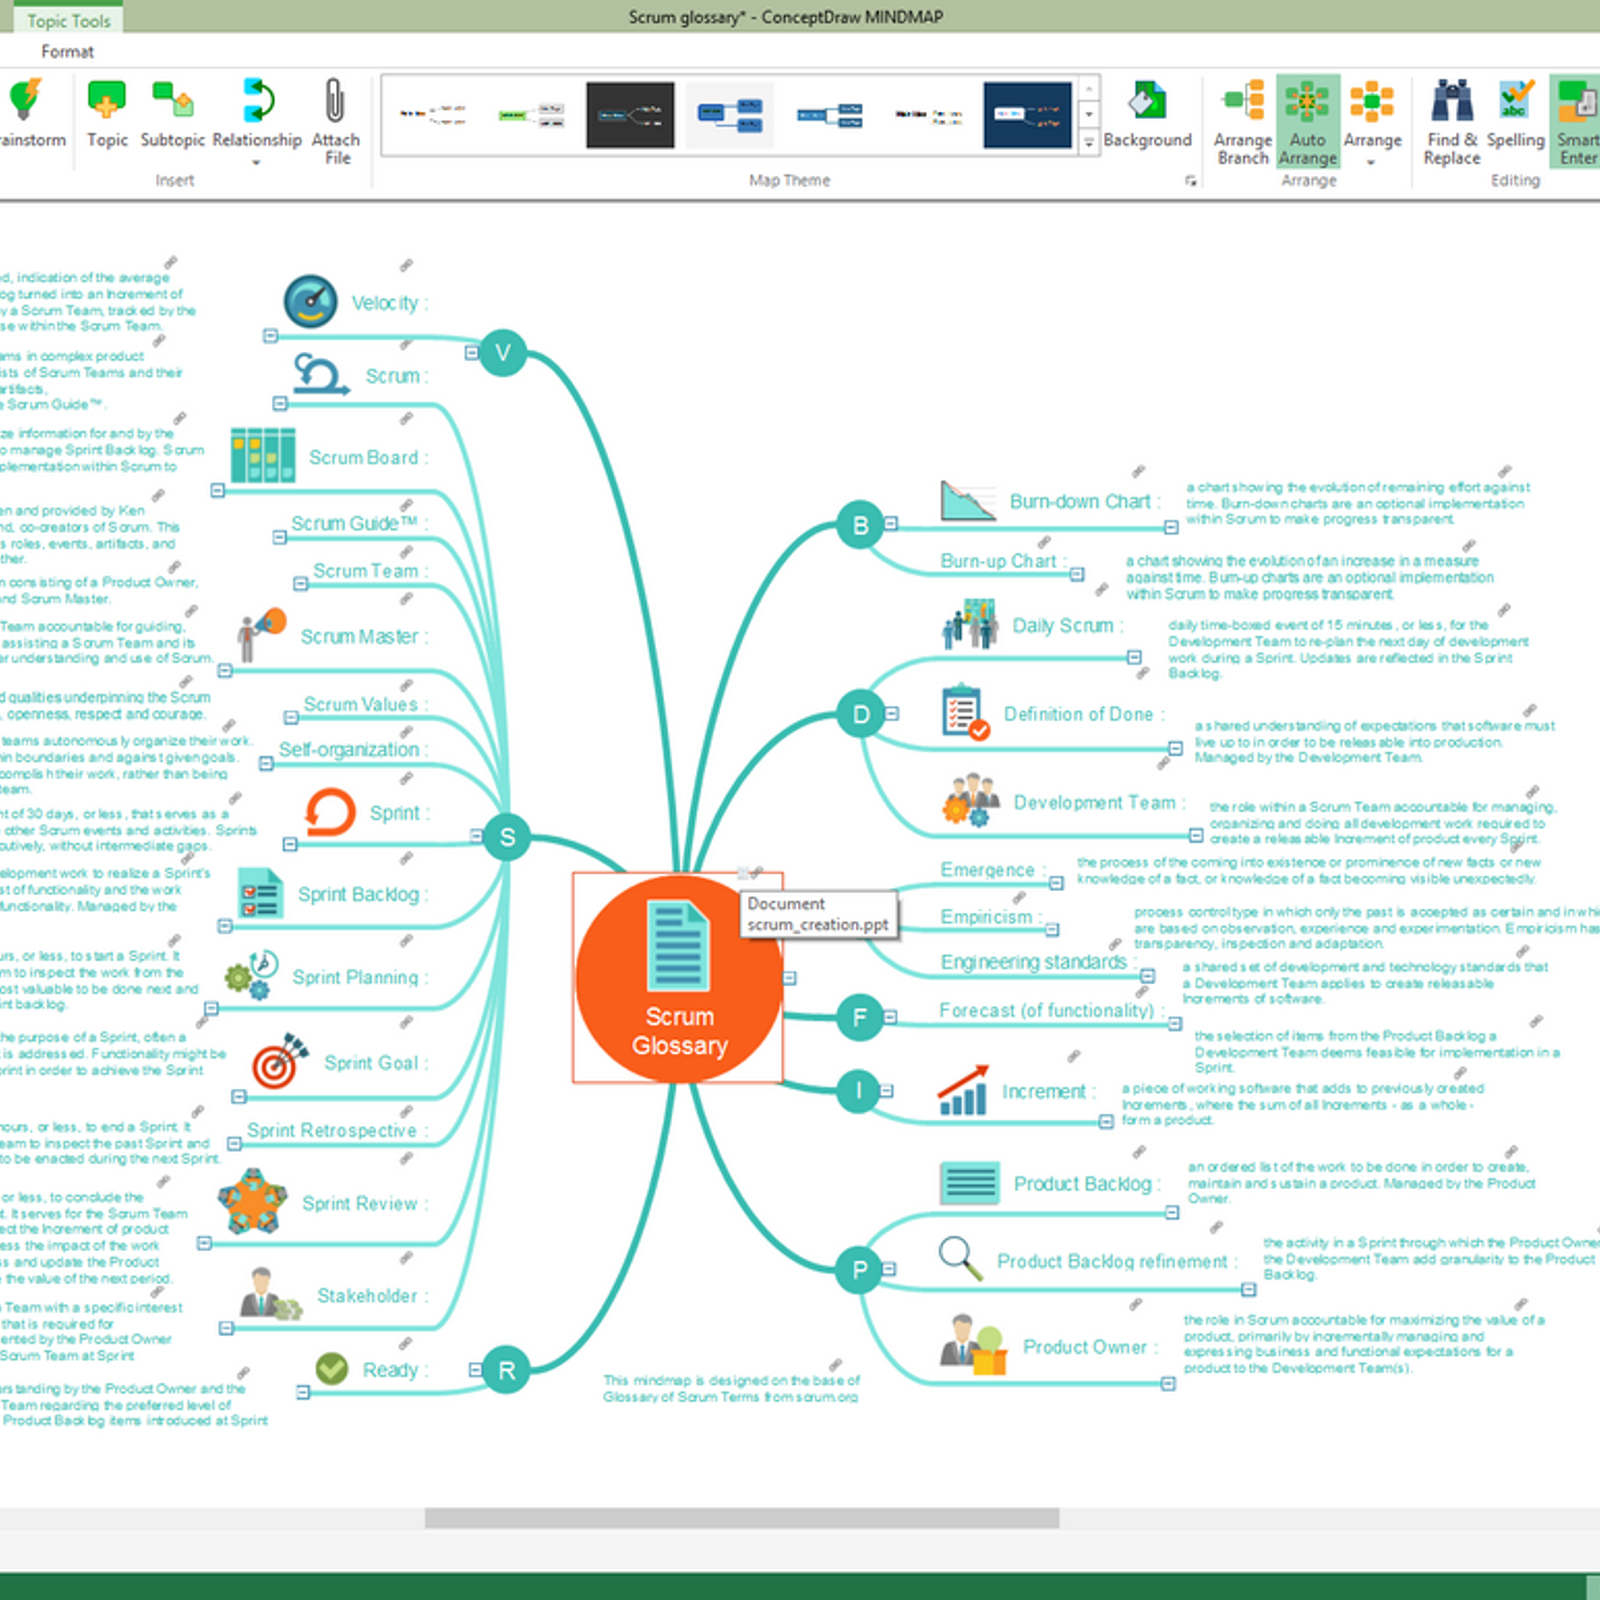Image resolution: width=1600 pixels, height=1600 pixels.
Task: Select the Product Backlog topic label
Action: tap(1087, 1184)
